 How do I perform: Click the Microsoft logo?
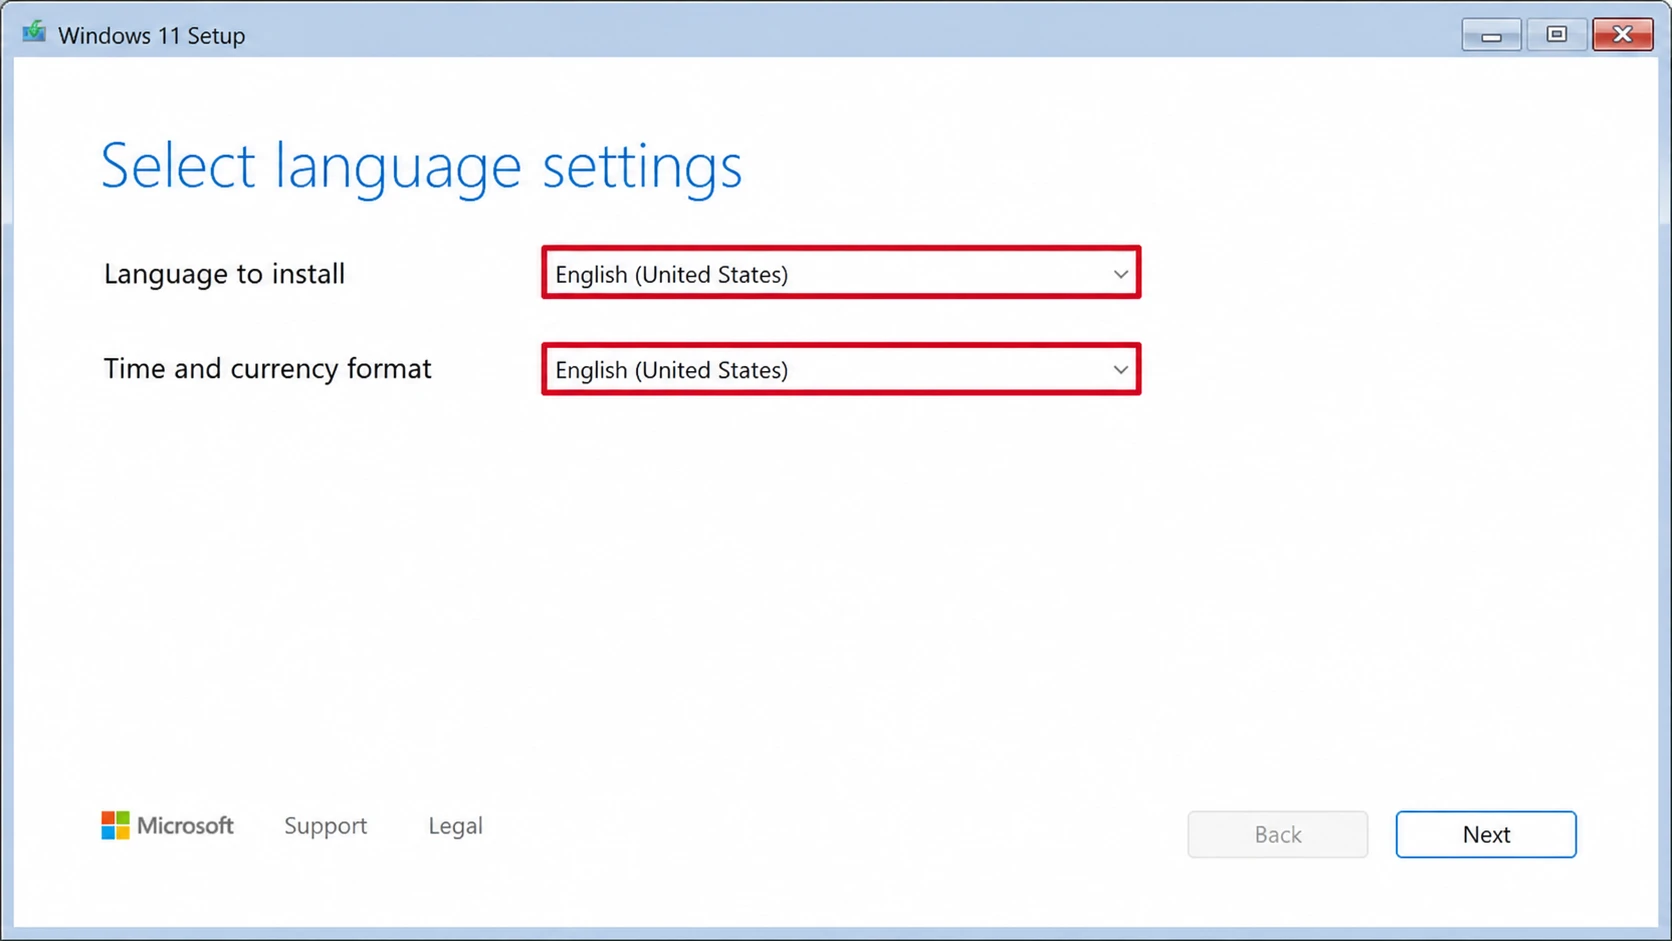click(x=167, y=826)
